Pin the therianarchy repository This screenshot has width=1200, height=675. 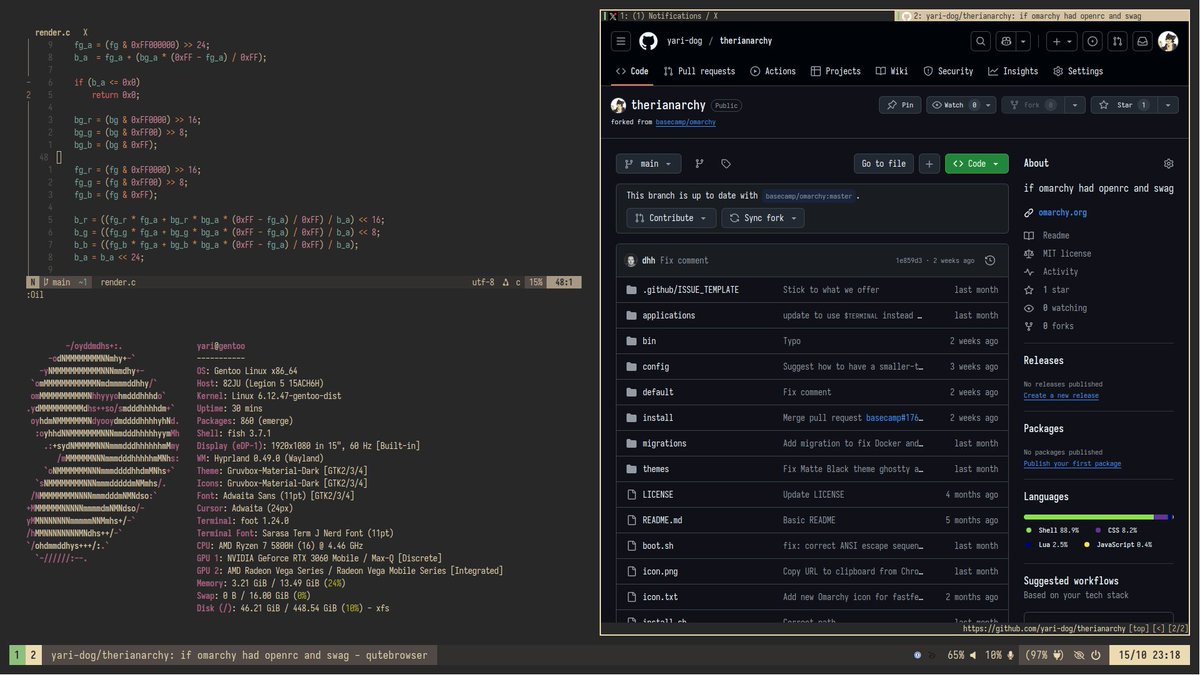901,105
